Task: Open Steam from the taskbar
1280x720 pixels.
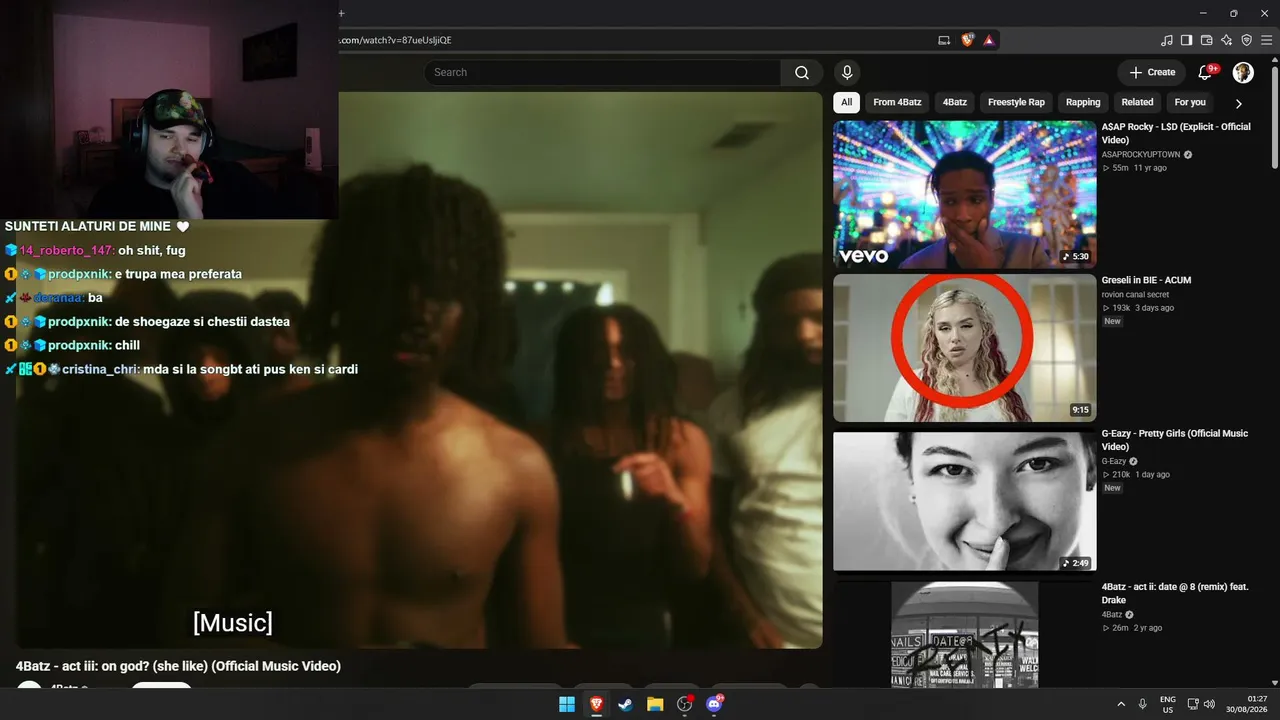Action: click(x=625, y=704)
